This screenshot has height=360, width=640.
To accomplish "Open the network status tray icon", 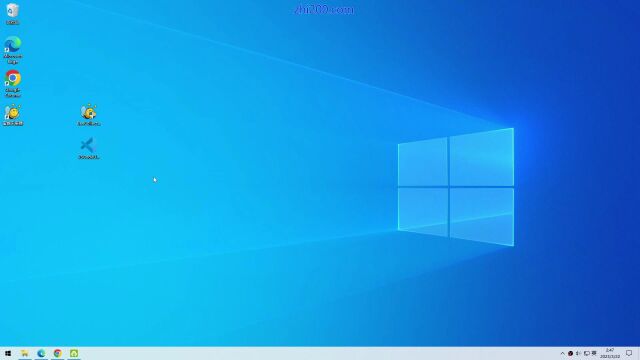I will click(x=587, y=353).
